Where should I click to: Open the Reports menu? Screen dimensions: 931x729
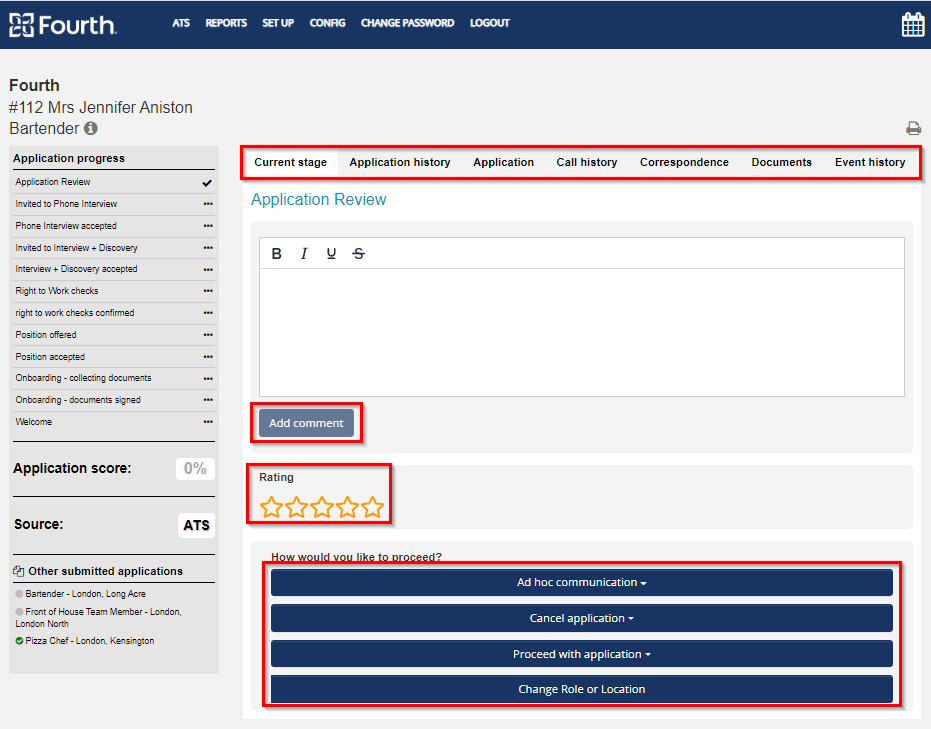[x=226, y=23]
